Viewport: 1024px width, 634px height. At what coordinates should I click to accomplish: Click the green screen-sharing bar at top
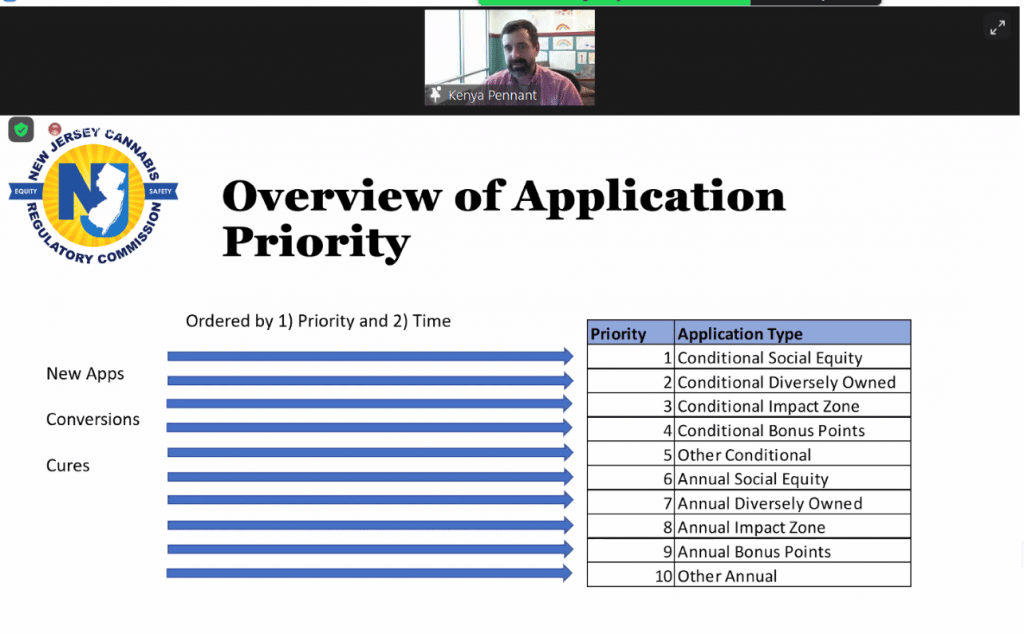coord(613,3)
